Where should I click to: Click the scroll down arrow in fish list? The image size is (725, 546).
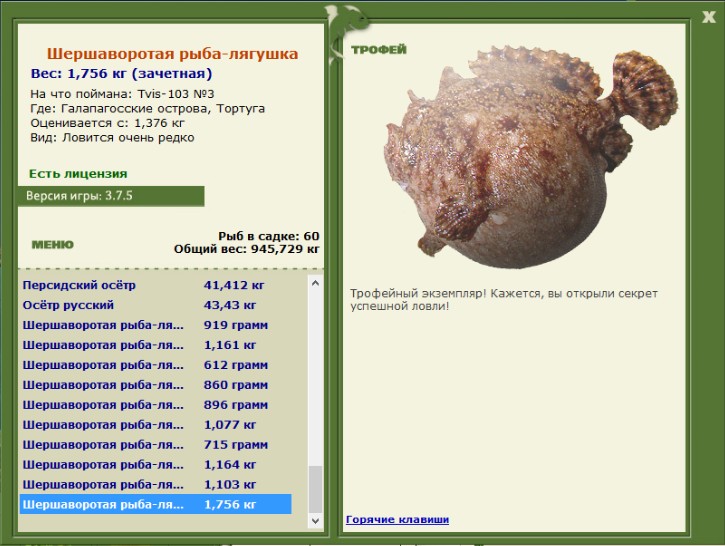(x=315, y=521)
